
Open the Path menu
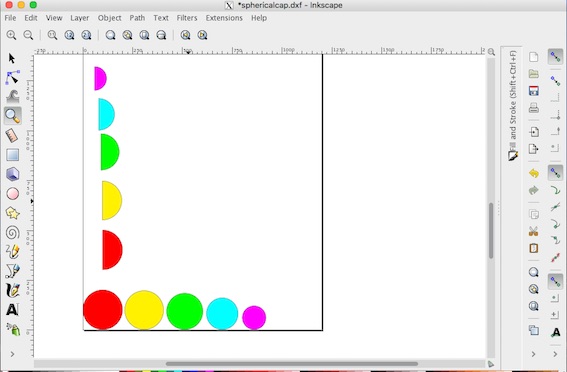point(137,18)
